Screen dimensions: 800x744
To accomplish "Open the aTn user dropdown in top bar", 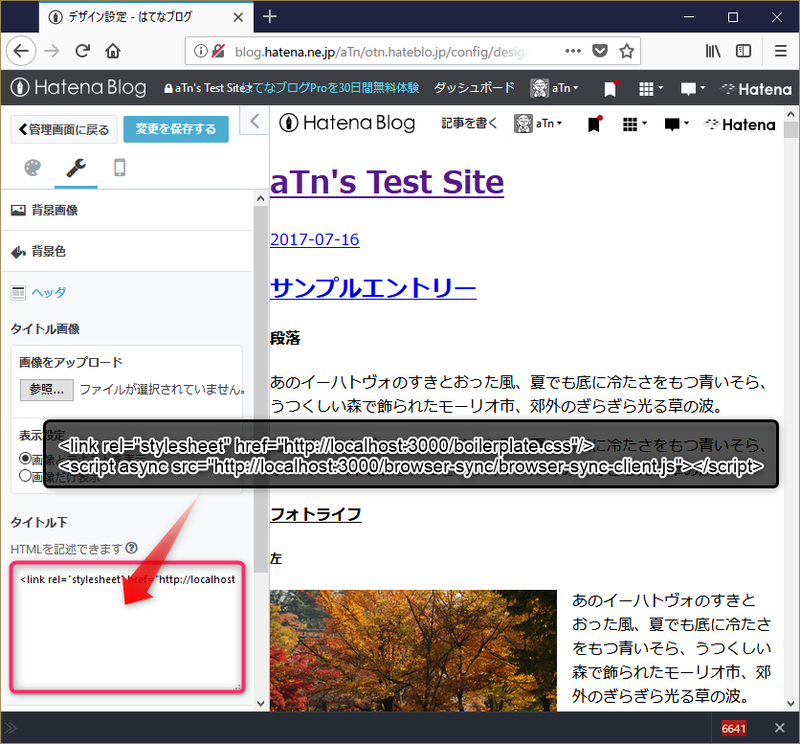I will (x=552, y=88).
